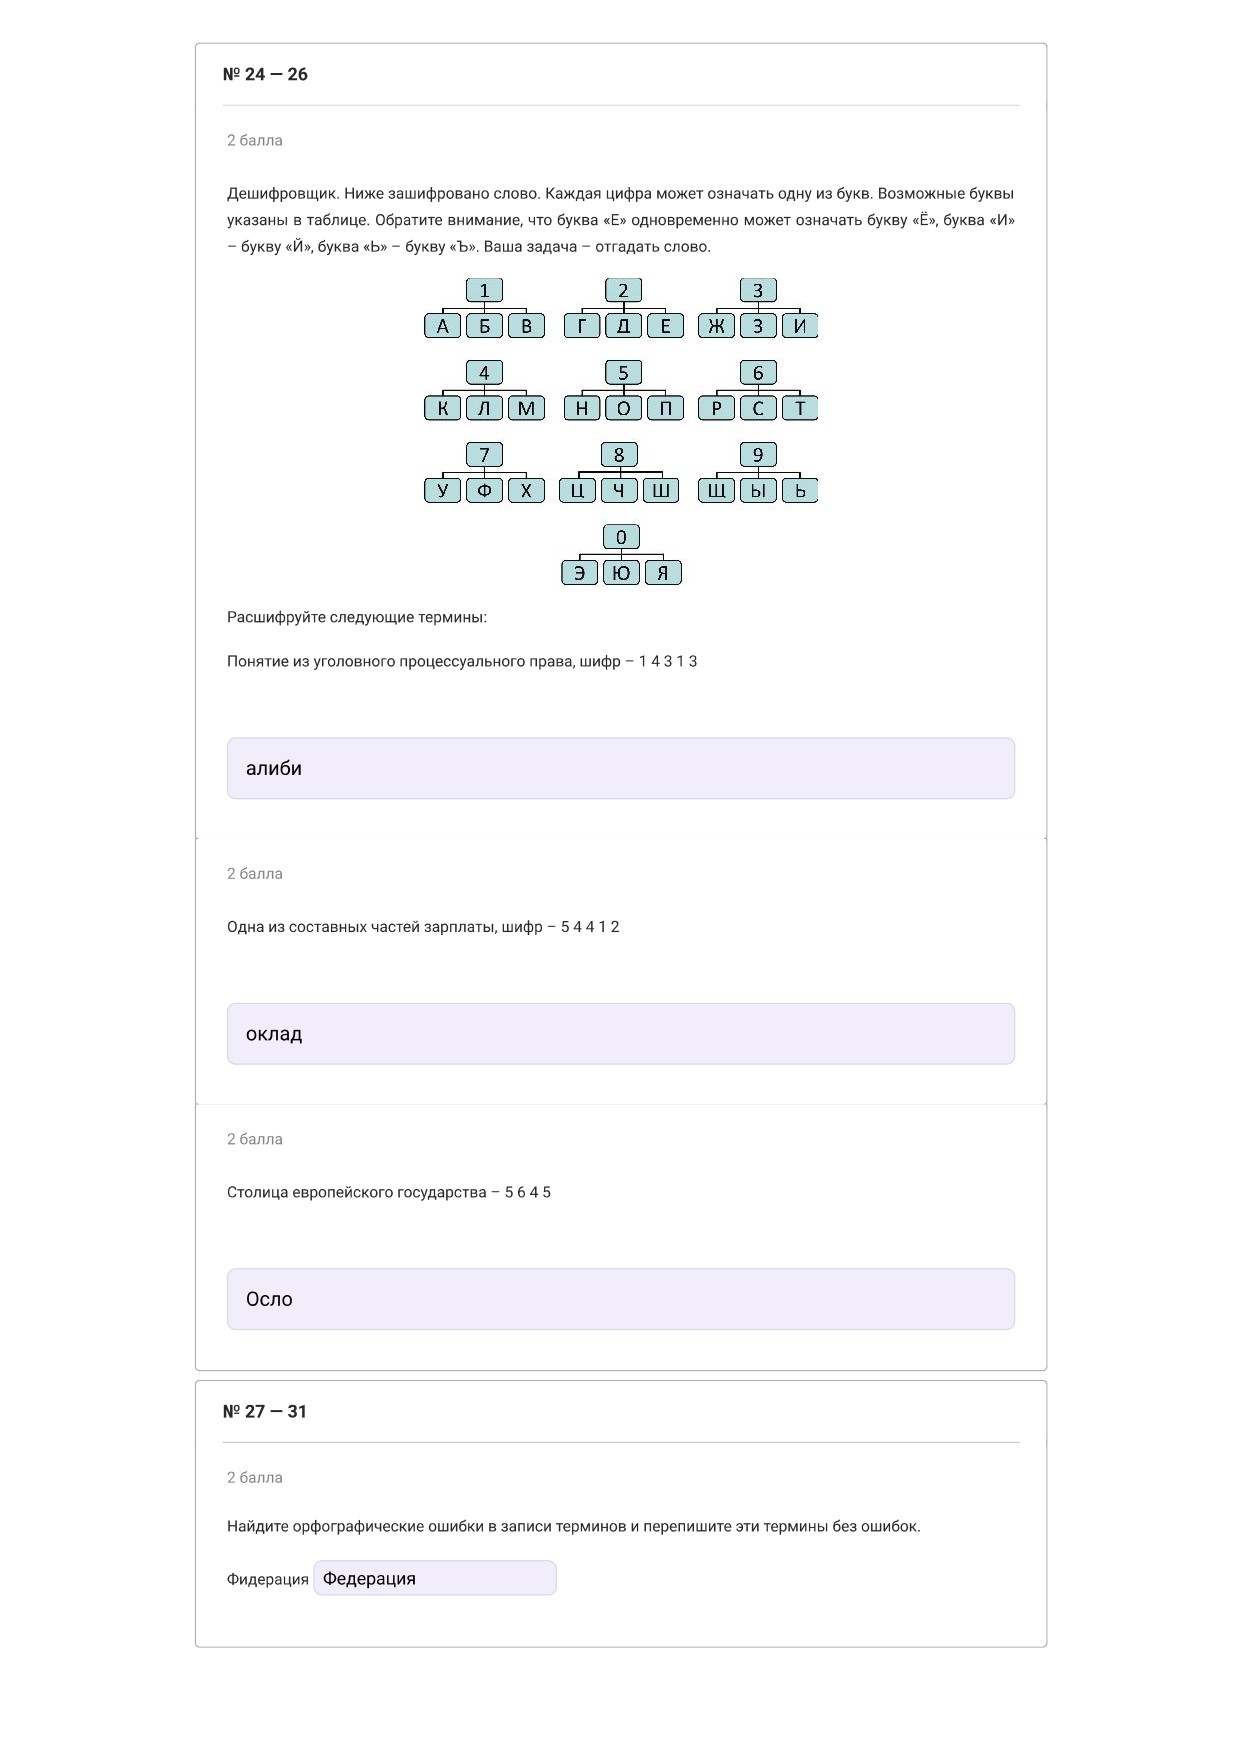Click letter «Д» box under digit 2

click(x=623, y=325)
